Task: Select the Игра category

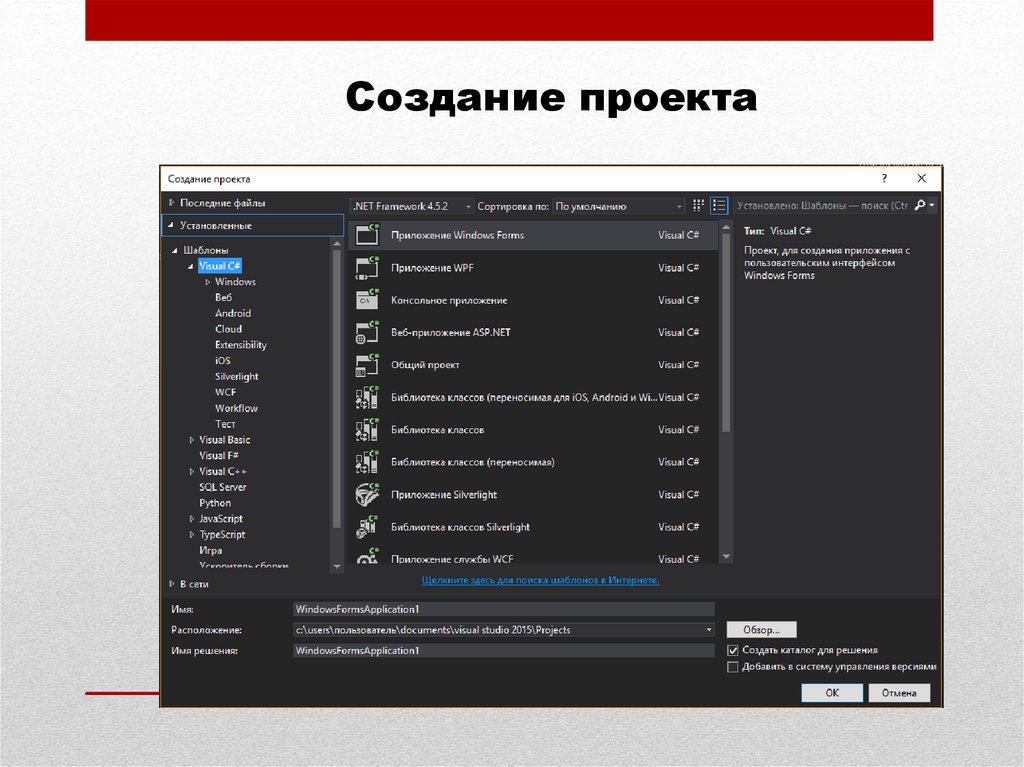Action: (210, 550)
